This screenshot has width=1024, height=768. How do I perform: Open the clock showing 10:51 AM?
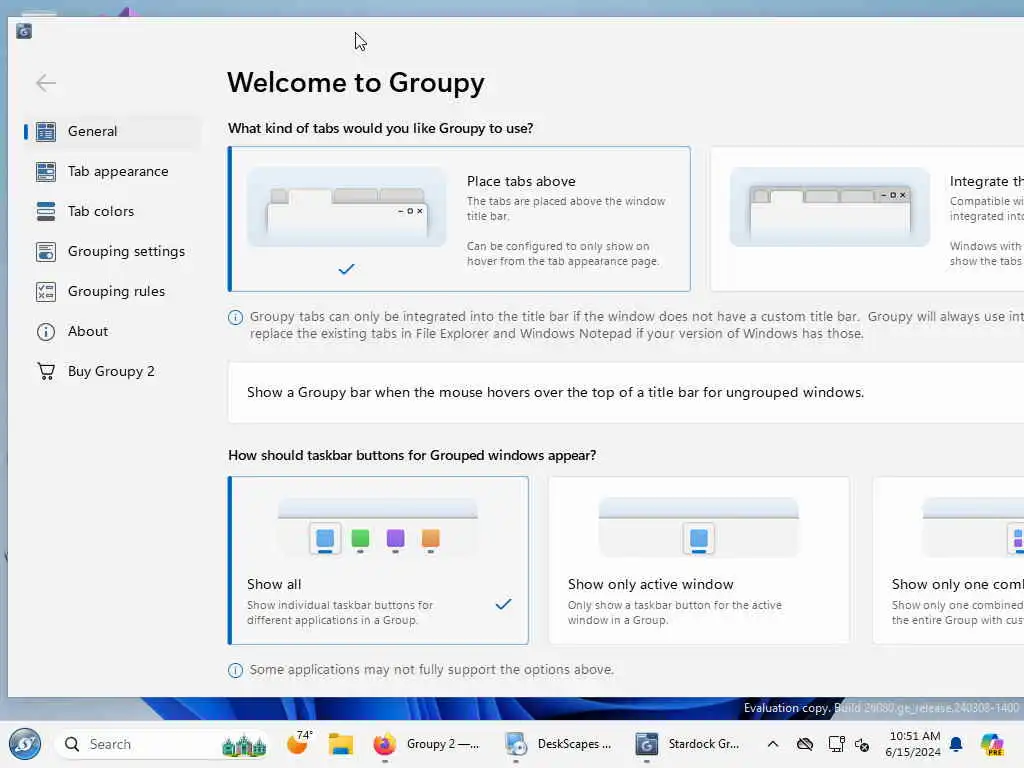(x=914, y=744)
